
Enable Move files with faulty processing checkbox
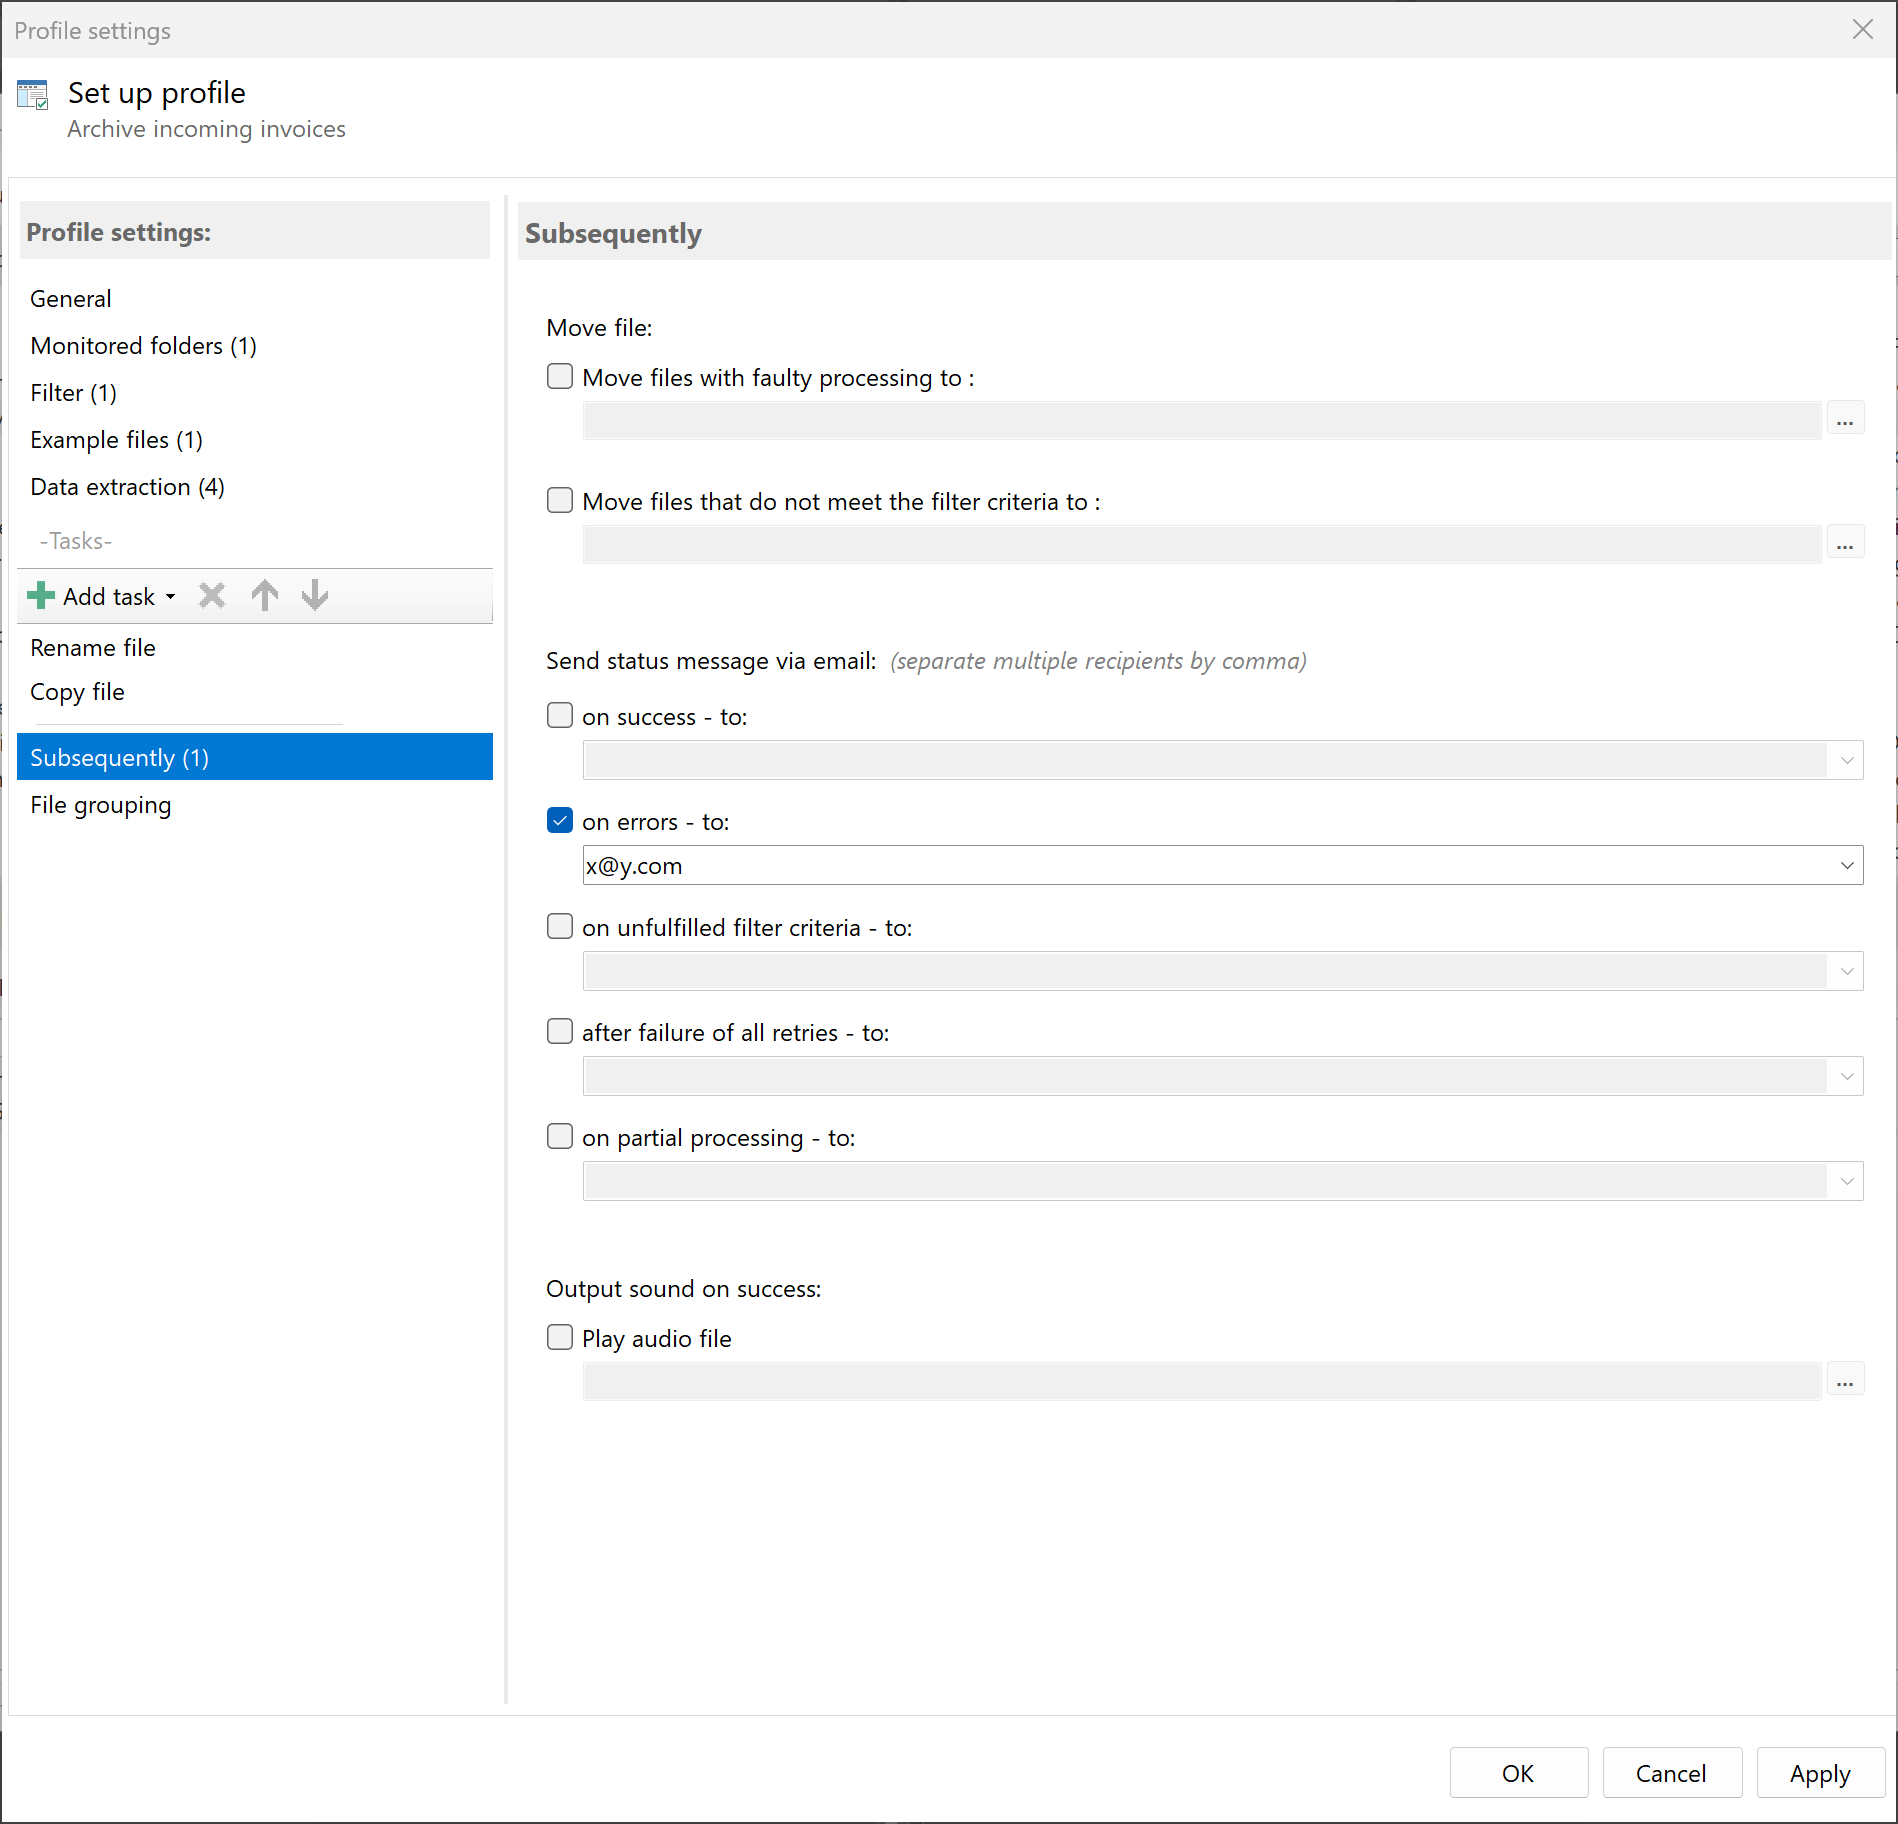pyautogui.click(x=560, y=377)
